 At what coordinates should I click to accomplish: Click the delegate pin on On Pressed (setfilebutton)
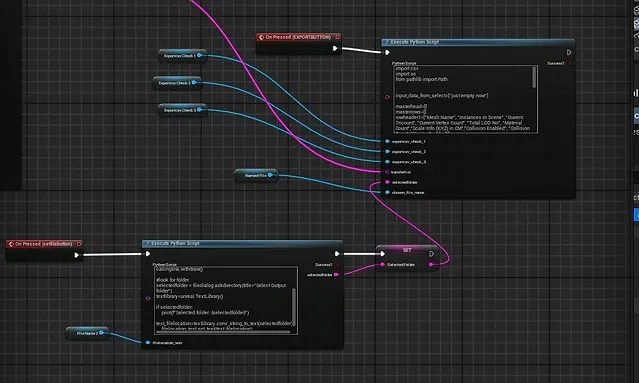(79, 244)
